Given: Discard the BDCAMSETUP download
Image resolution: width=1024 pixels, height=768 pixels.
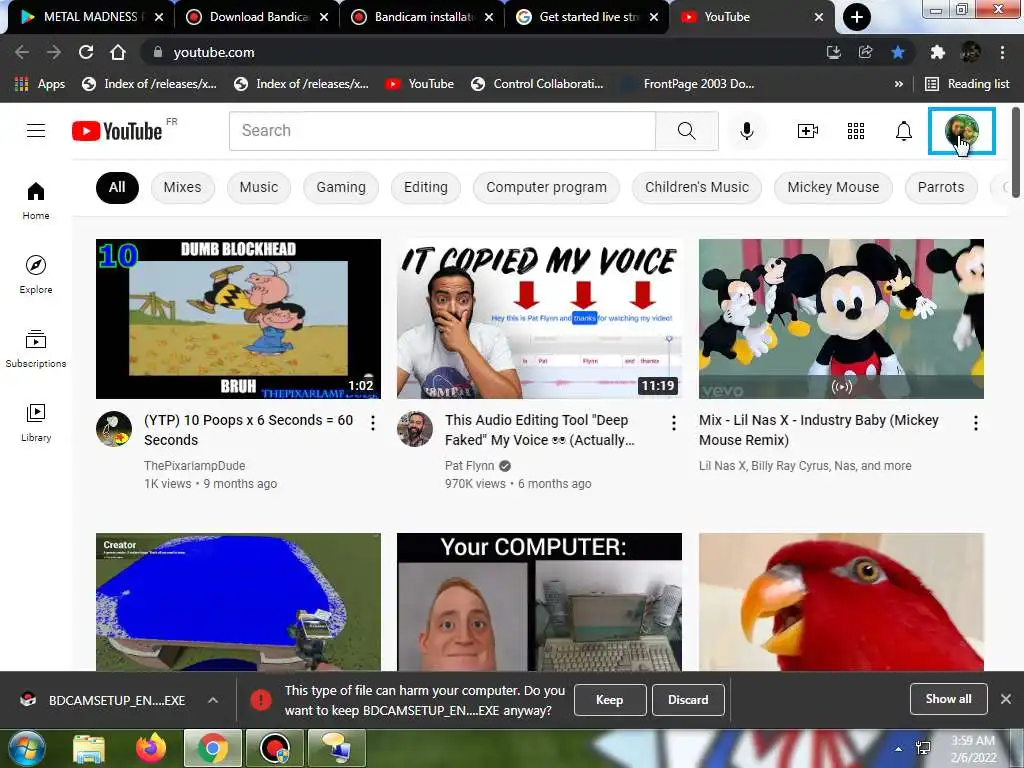Looking at the screenshot, I should 688,700.
